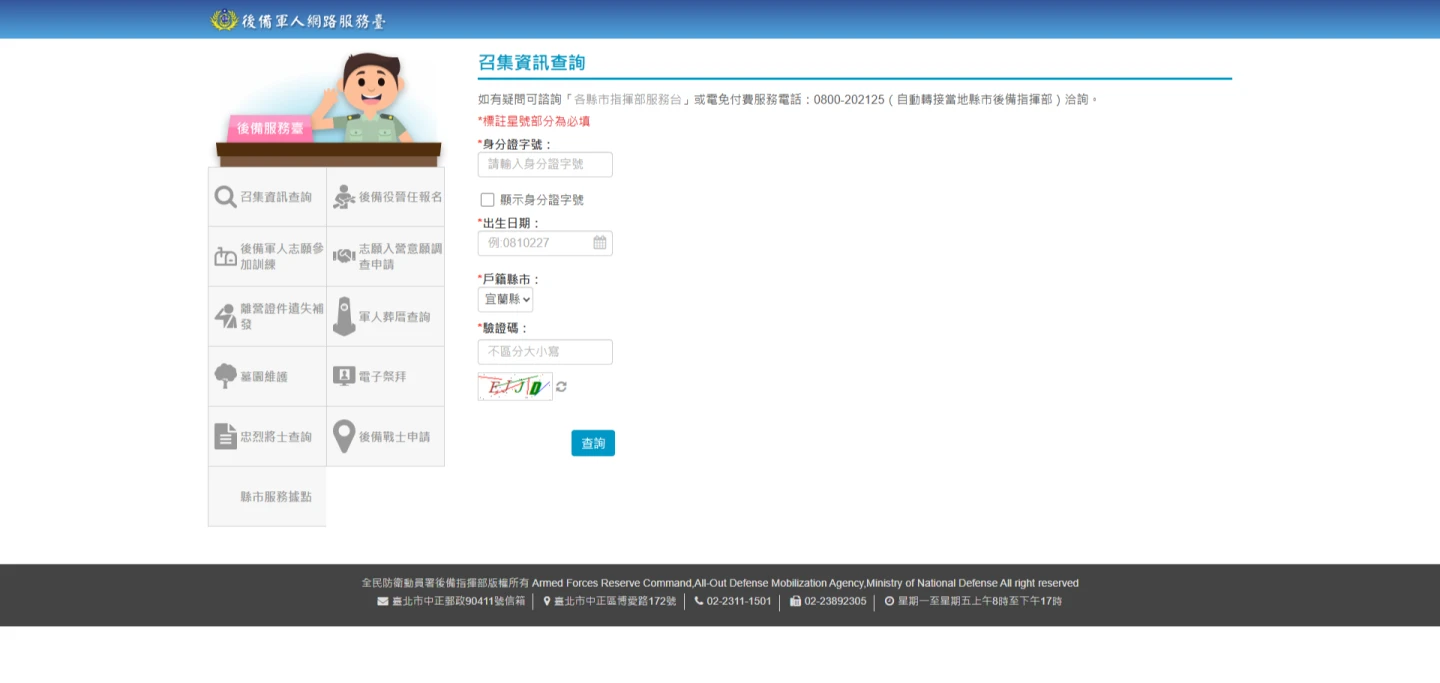The image size is (1440, 683).
Task: Open the 墓園維護 tree icon
Action: (225, 377)
